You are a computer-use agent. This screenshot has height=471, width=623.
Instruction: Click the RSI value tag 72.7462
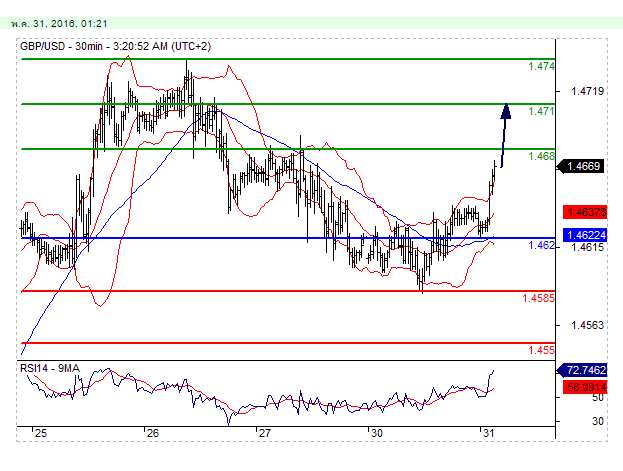click(582, 370)
